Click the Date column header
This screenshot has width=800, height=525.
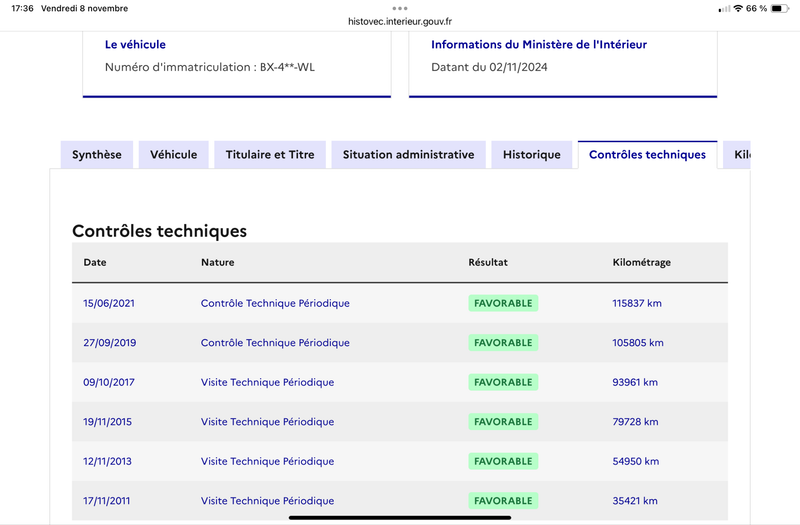[95, 262]
